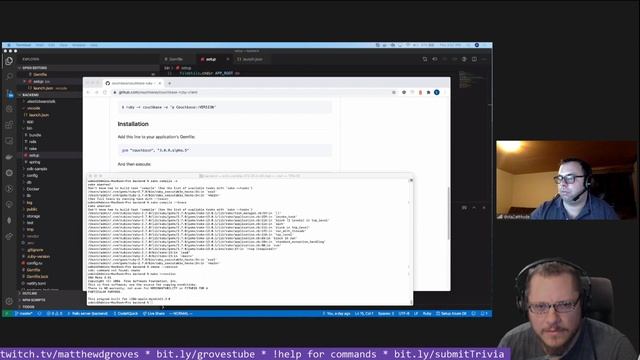
Task: Click the gem "couchbase" code block
Action: coord(224,150)
